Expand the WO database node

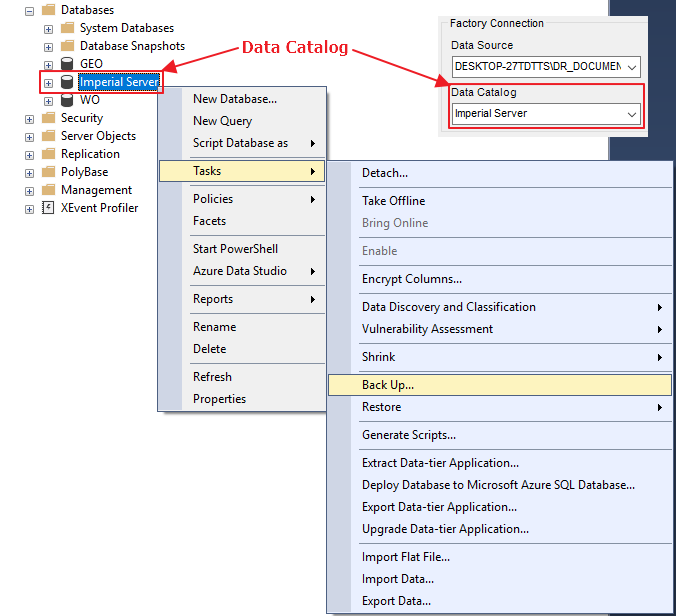tap(48, 101)
